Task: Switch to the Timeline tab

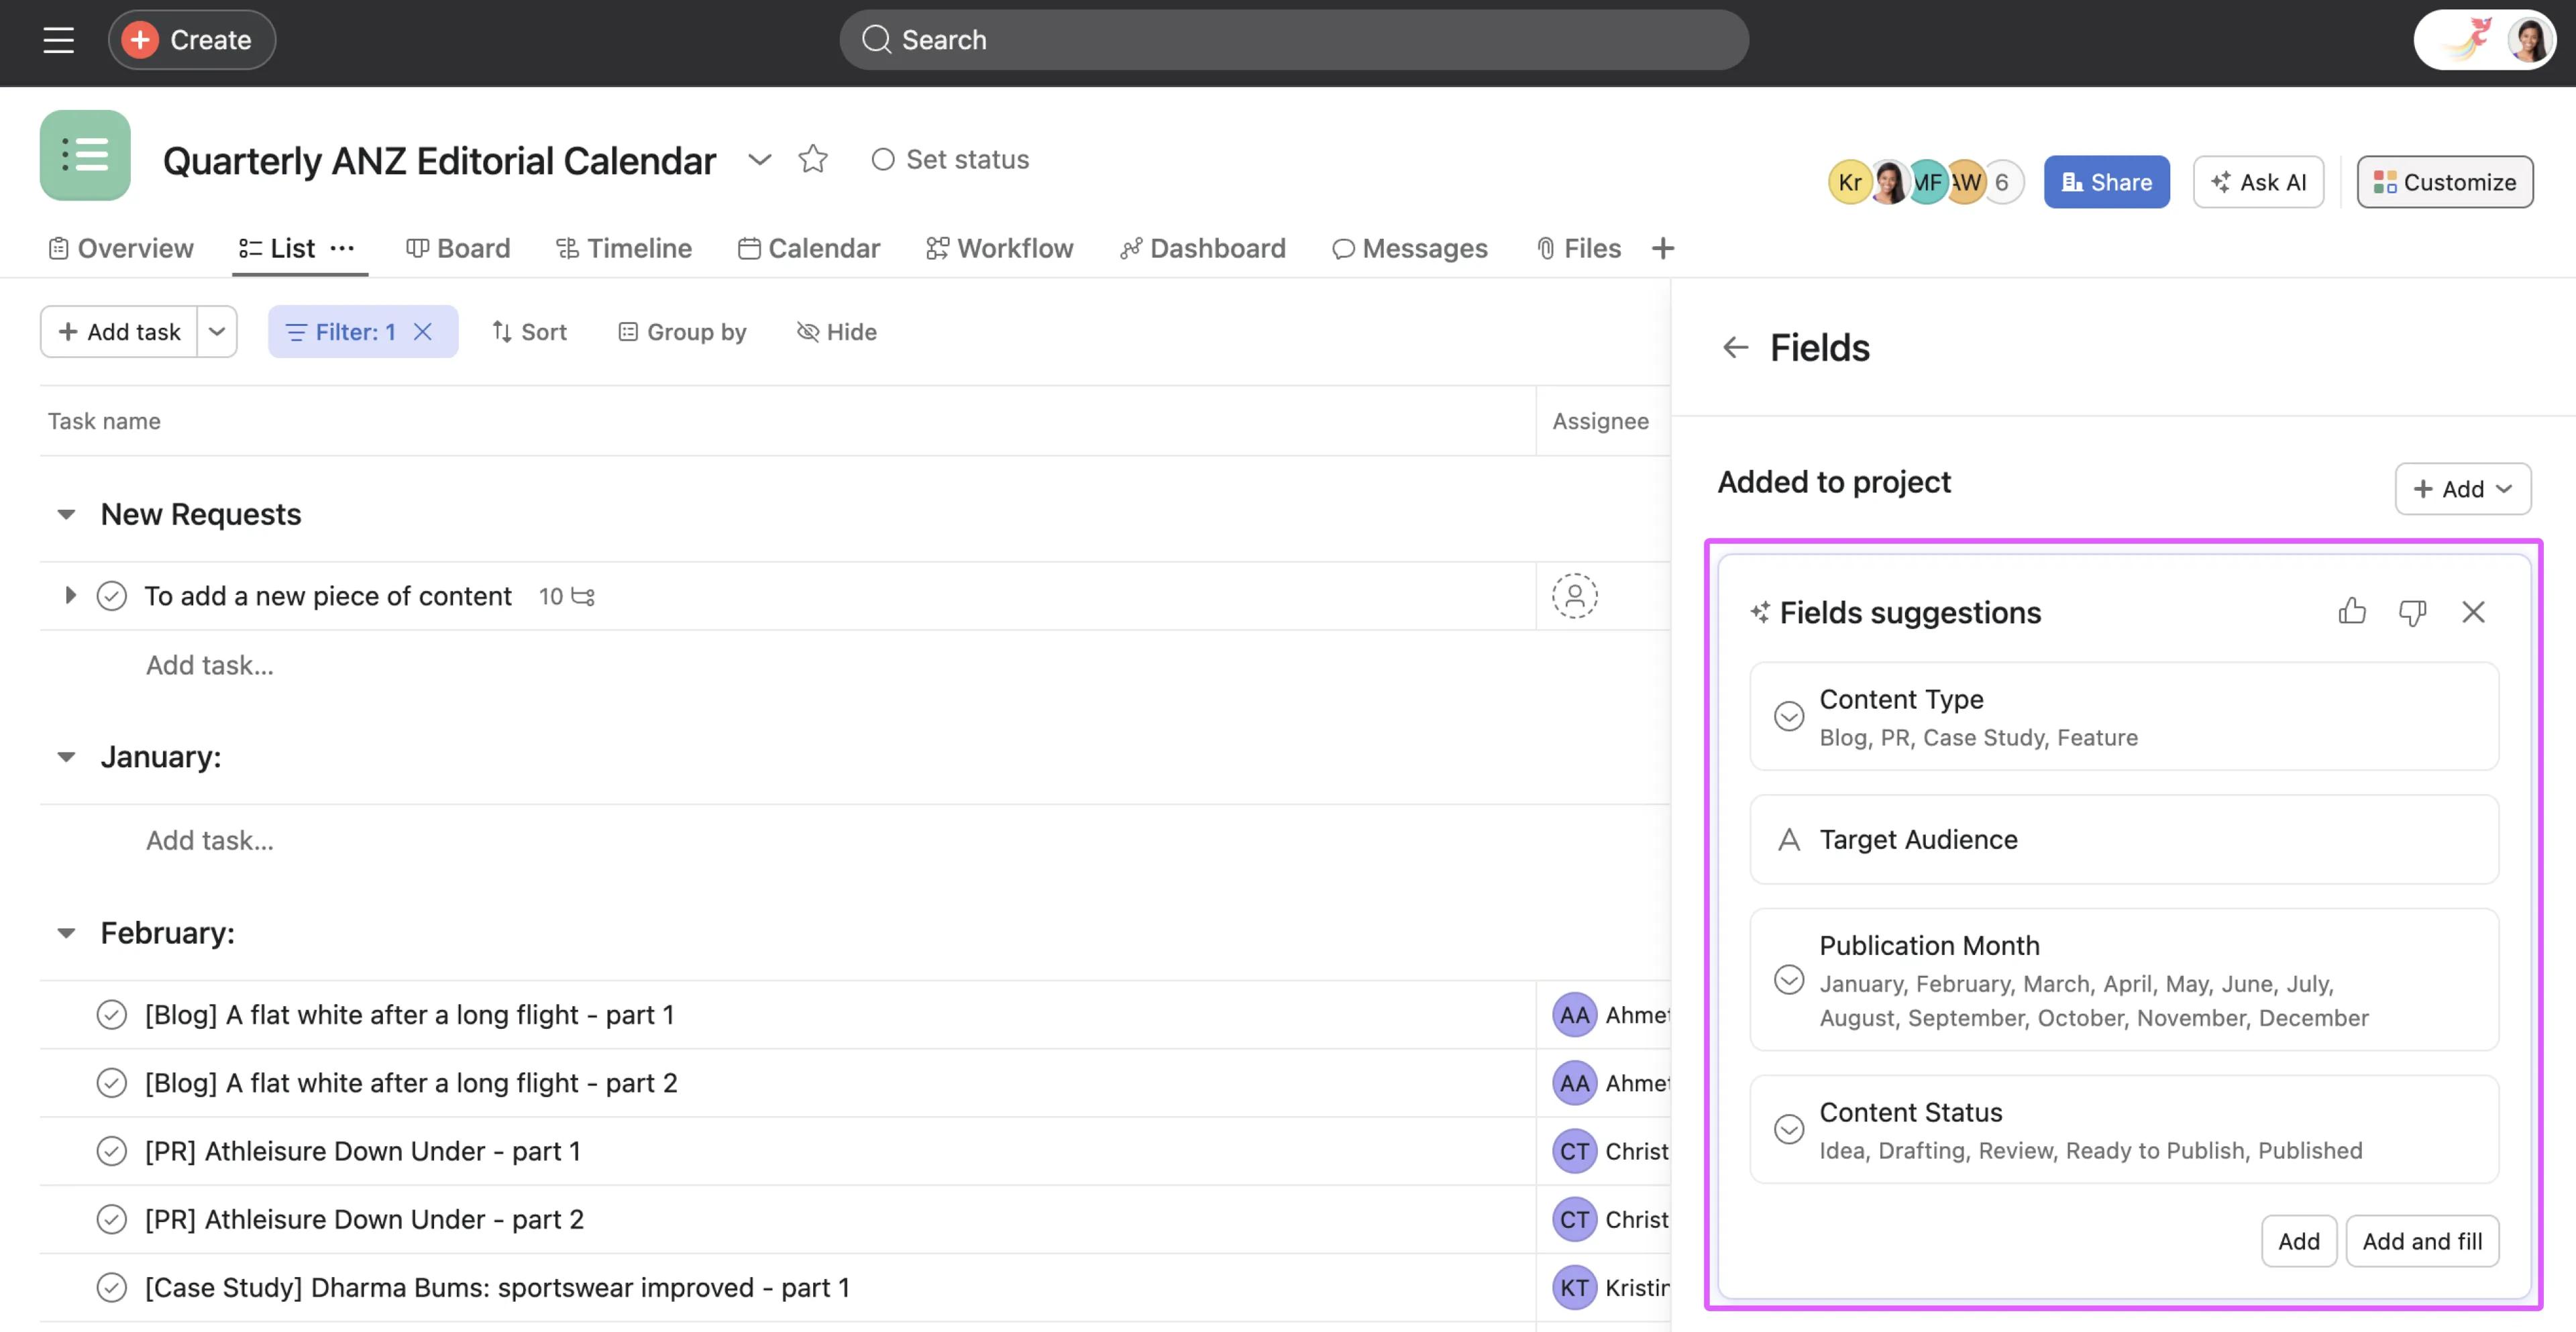Action: 624,248
